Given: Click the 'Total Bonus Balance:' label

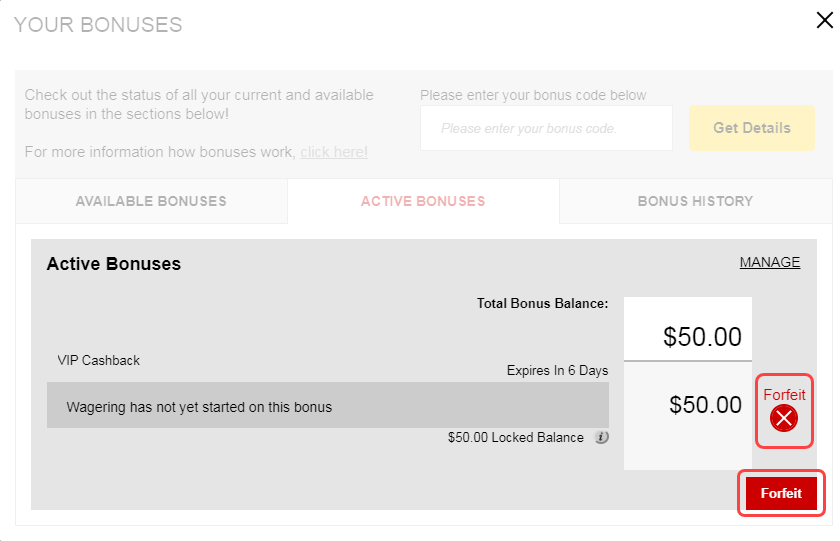Looking at the screenshot, I should pyautogui.click(x=543, y=304).
